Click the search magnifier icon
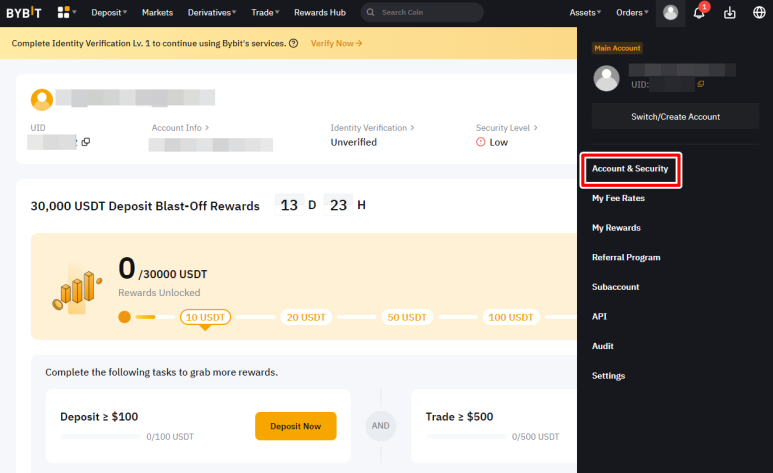This screenshot has width=773, height=473. coord(370,12)
